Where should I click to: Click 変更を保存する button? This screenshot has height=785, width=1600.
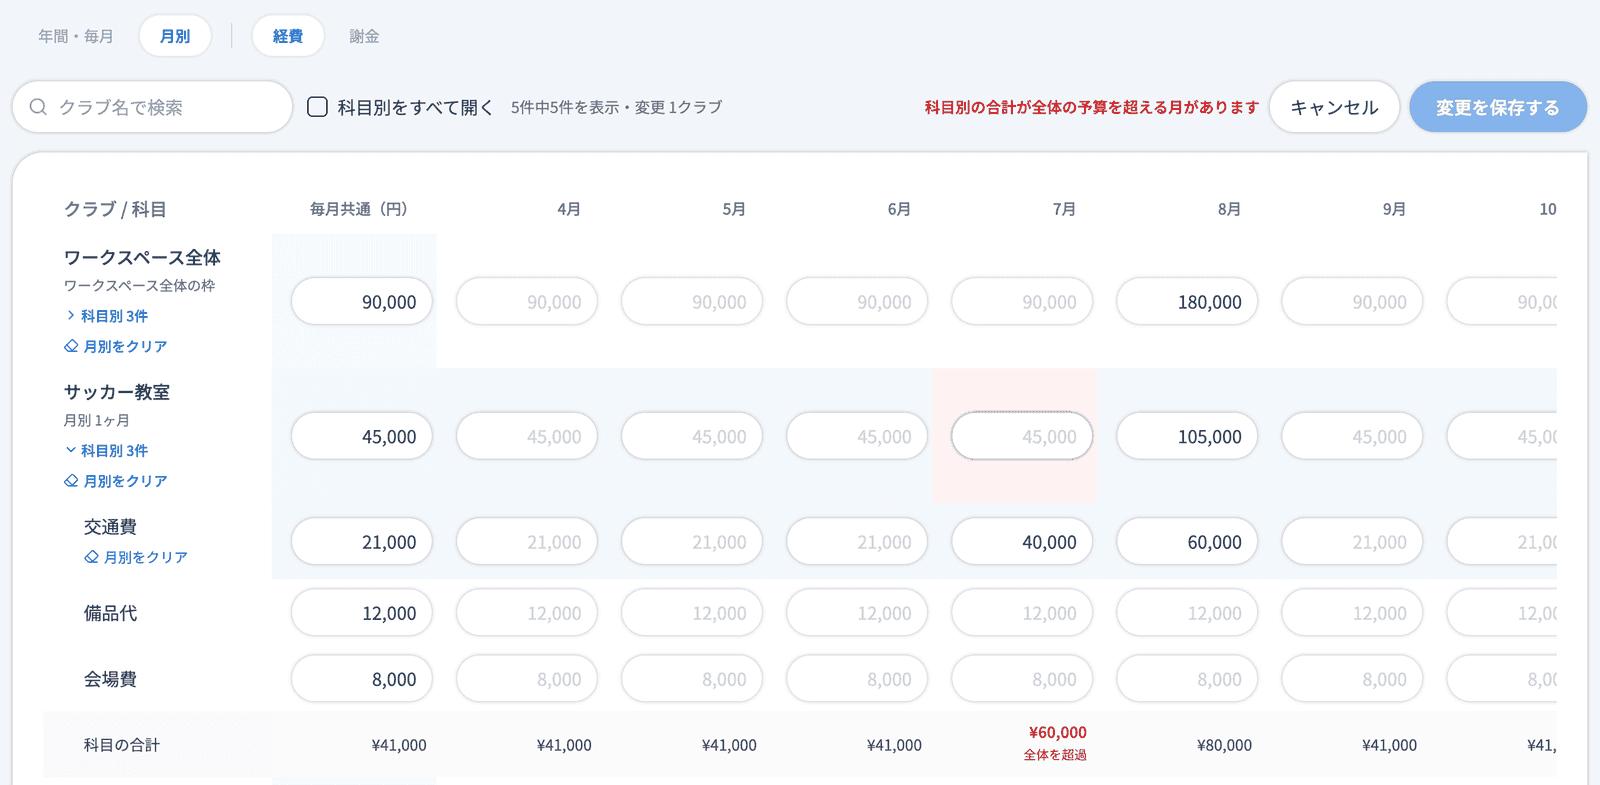1498,107
